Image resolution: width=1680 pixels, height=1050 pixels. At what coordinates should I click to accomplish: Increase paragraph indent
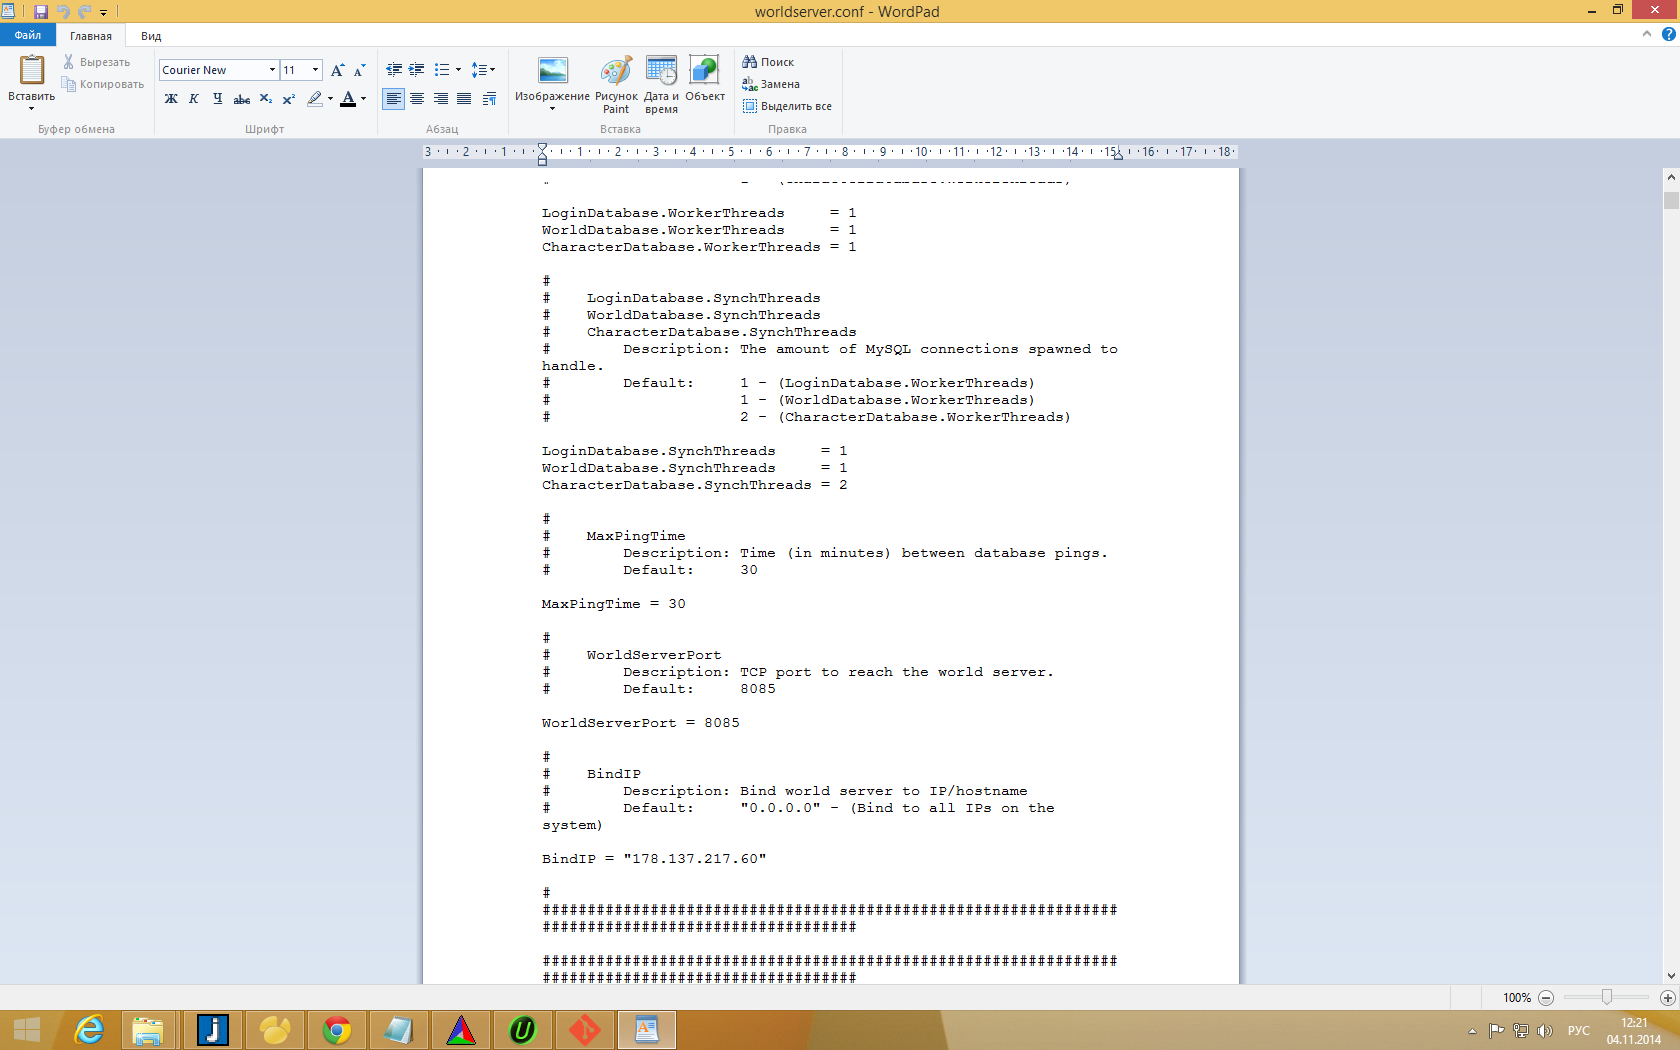tap(417, 70)
